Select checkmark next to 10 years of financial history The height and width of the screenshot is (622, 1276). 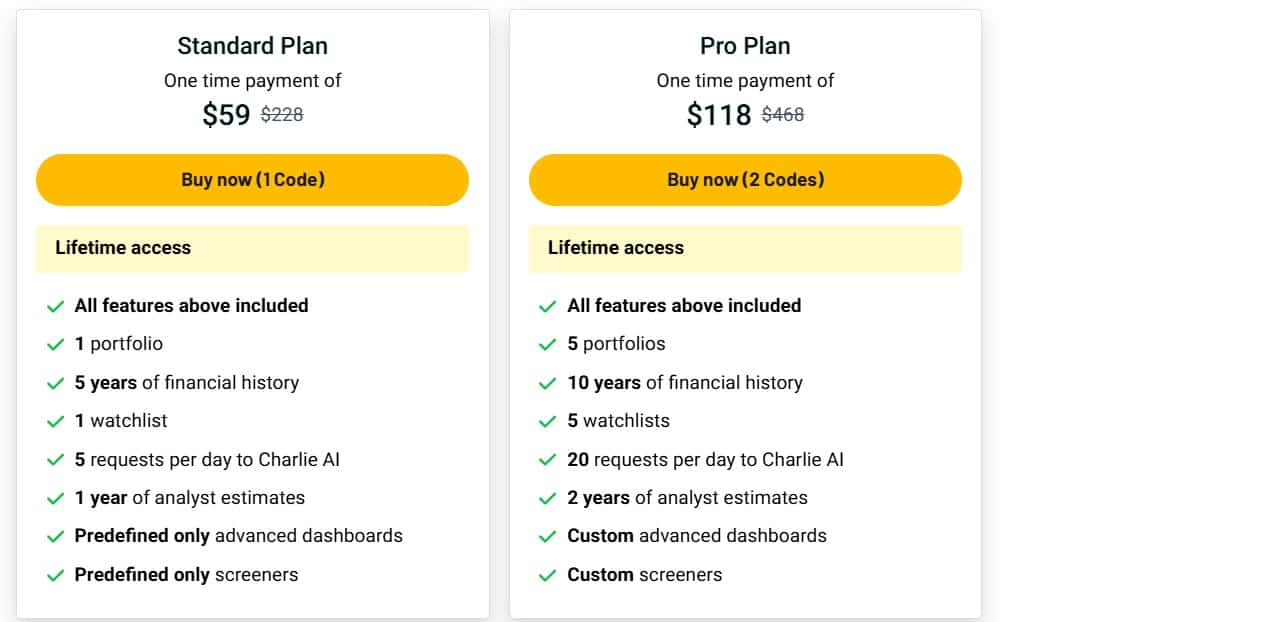tap(548, 383)
